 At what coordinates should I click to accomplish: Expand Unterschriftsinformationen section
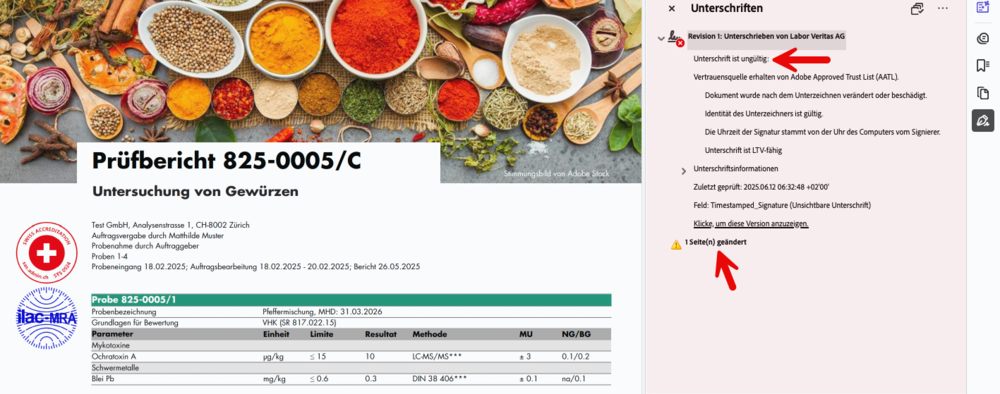tap(684, 171)
